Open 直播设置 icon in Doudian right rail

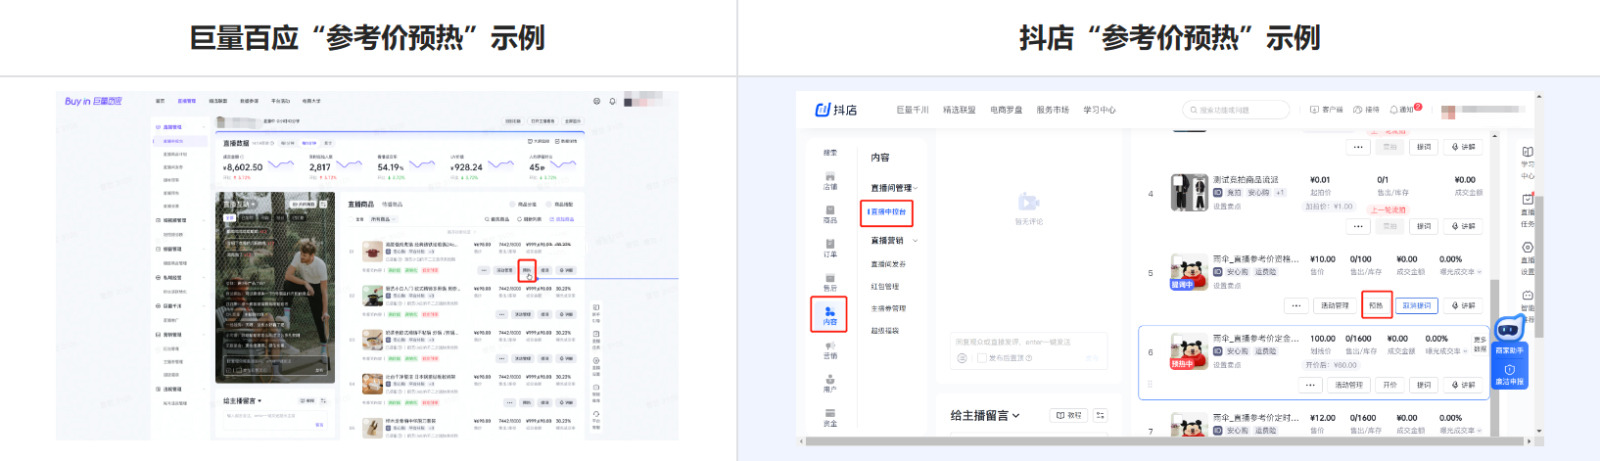pyautogui.click(x=1528, y=247)
